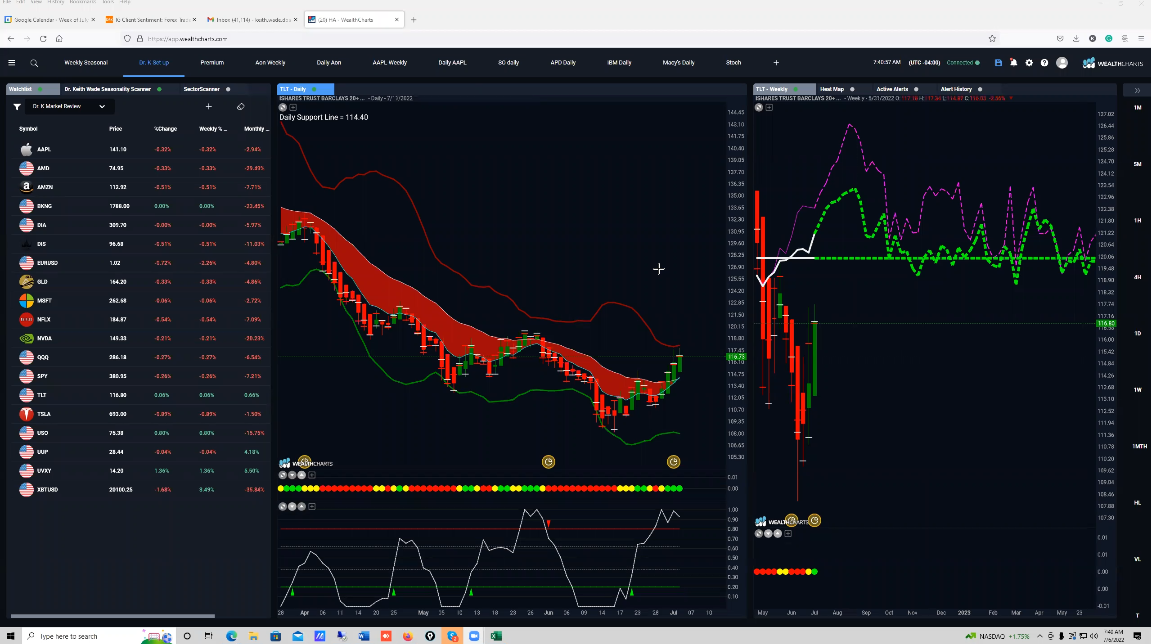Screen dimensions: 1151x644
Task: Expand the weekly chart indicator legend arrow
Action: coord(769,107)
